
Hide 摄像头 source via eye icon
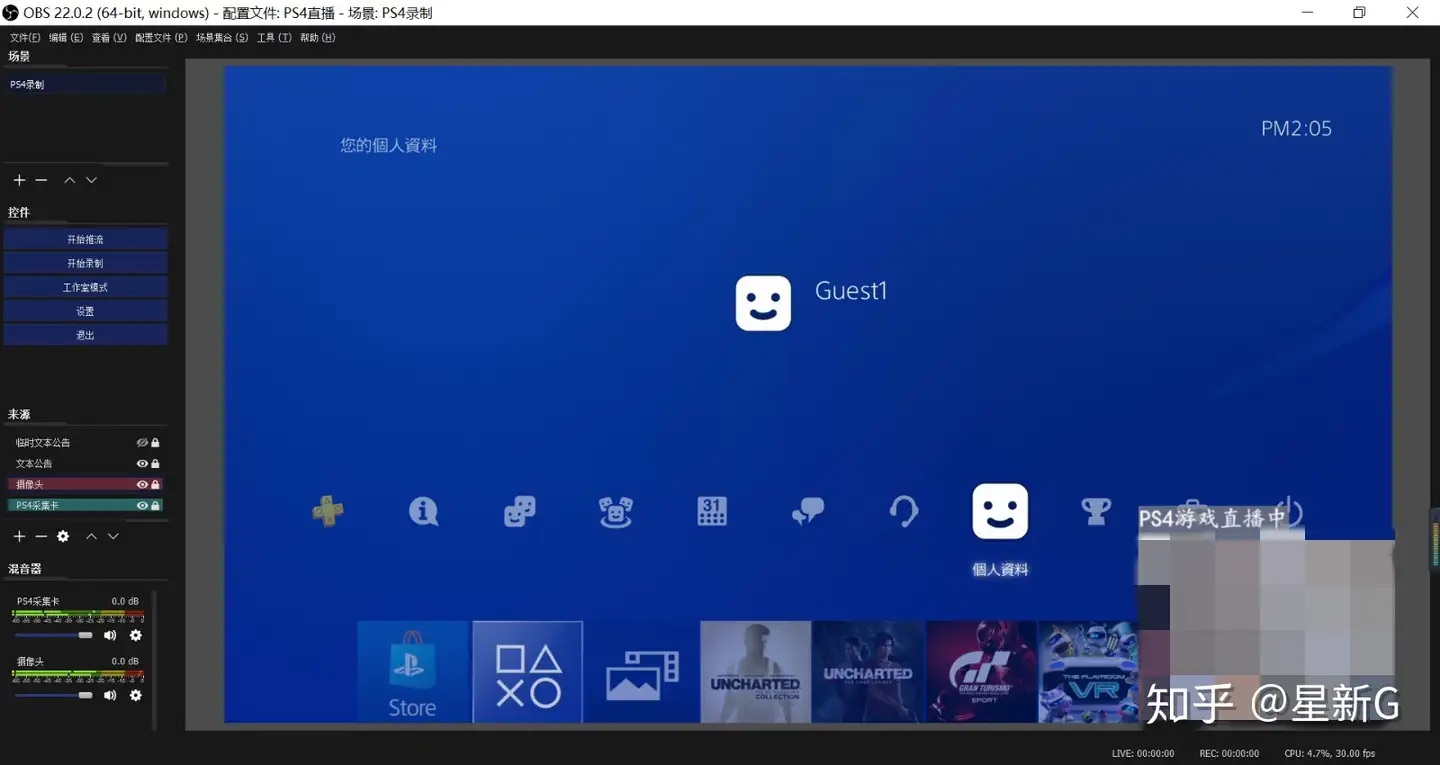(x=142, y=484)
